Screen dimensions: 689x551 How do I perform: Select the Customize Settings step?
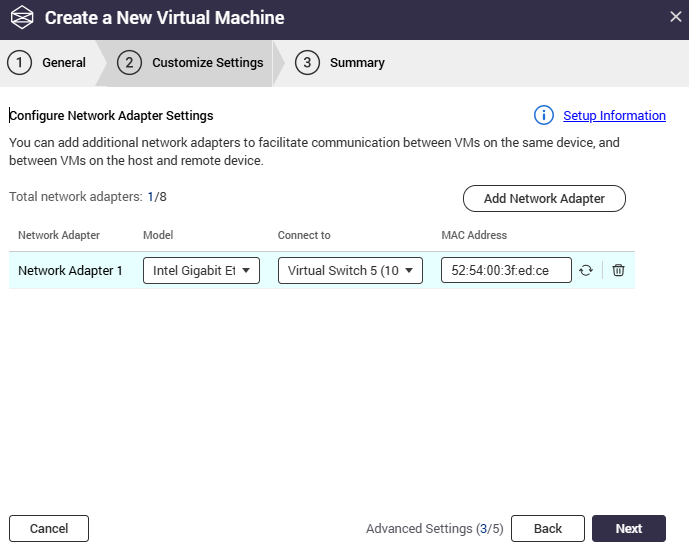(192, 63)
